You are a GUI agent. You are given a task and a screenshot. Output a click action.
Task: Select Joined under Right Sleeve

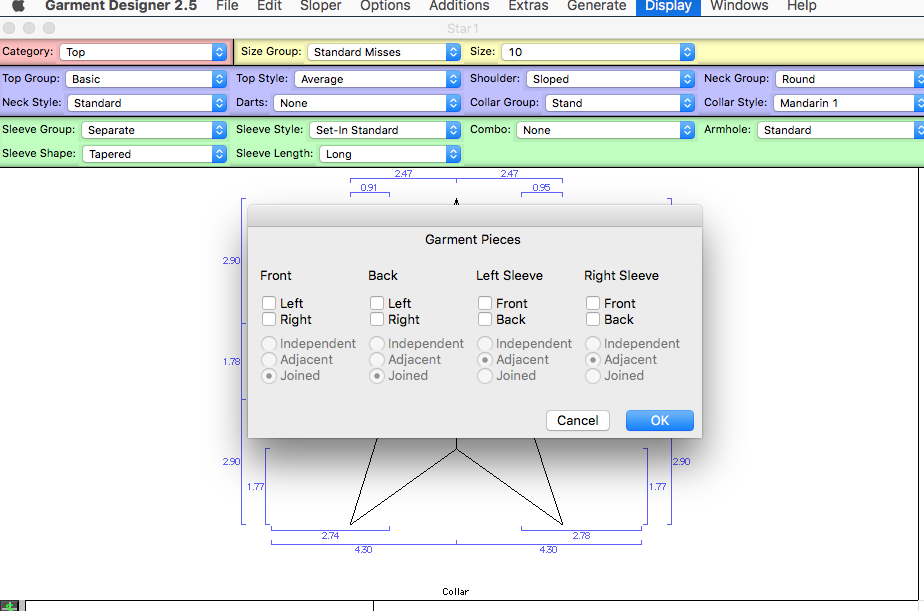593,376
